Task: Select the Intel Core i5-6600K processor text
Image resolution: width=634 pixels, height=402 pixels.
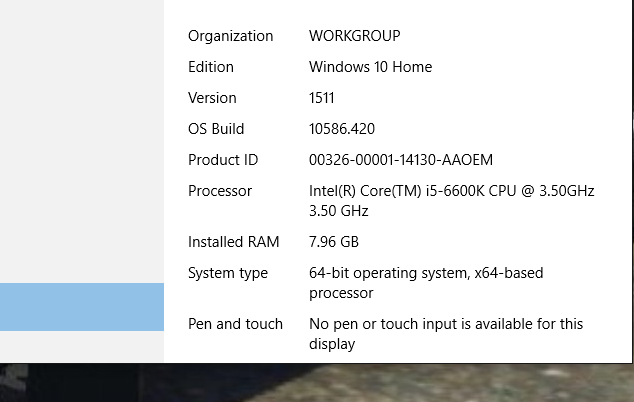Action: pos(452,191)
